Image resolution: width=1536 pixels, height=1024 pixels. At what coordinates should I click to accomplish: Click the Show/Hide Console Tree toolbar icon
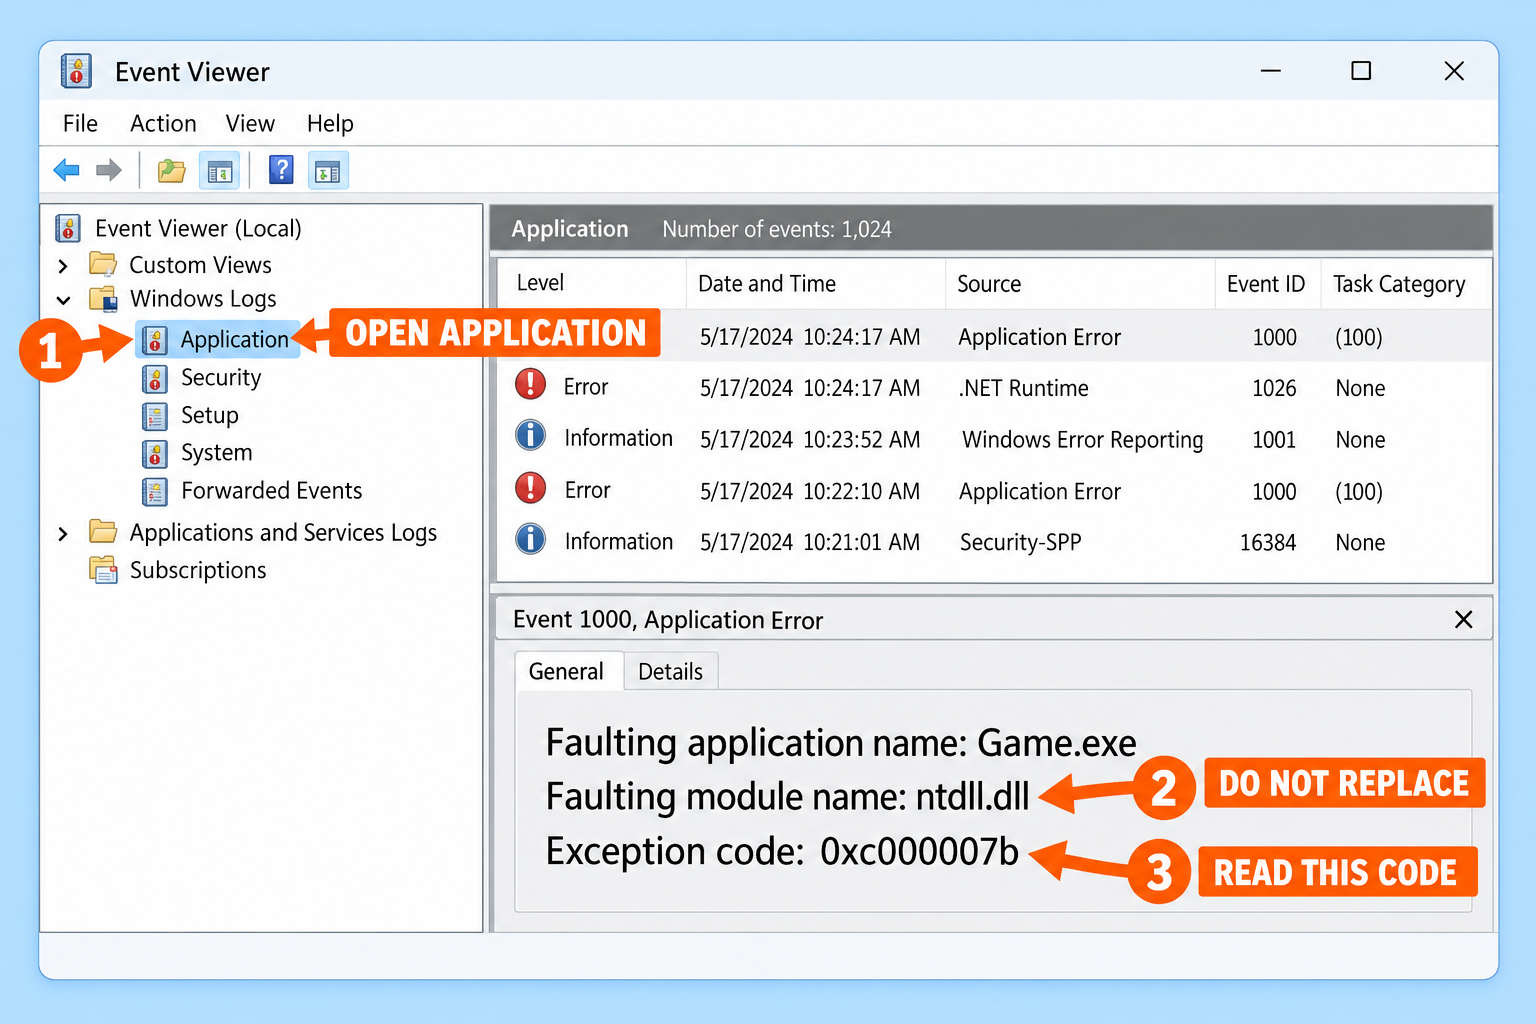click(219, 171)
